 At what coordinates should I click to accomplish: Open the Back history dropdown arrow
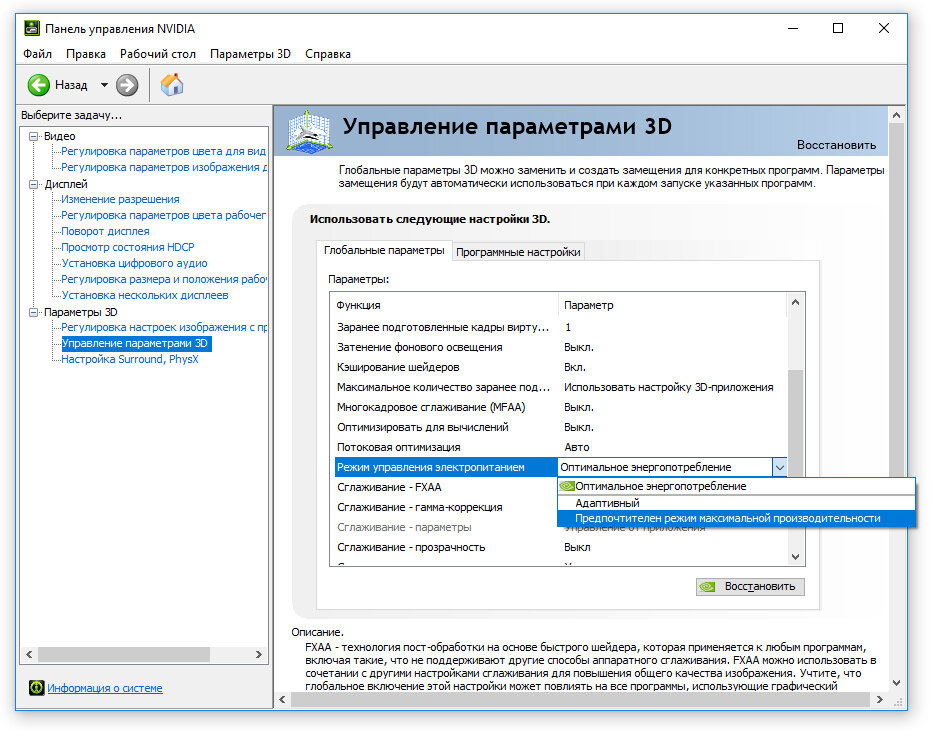point(104,85)
